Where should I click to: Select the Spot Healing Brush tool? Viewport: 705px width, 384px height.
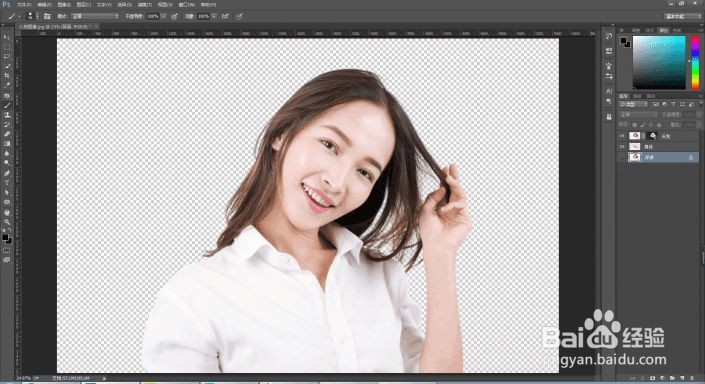tap(7, 96)
